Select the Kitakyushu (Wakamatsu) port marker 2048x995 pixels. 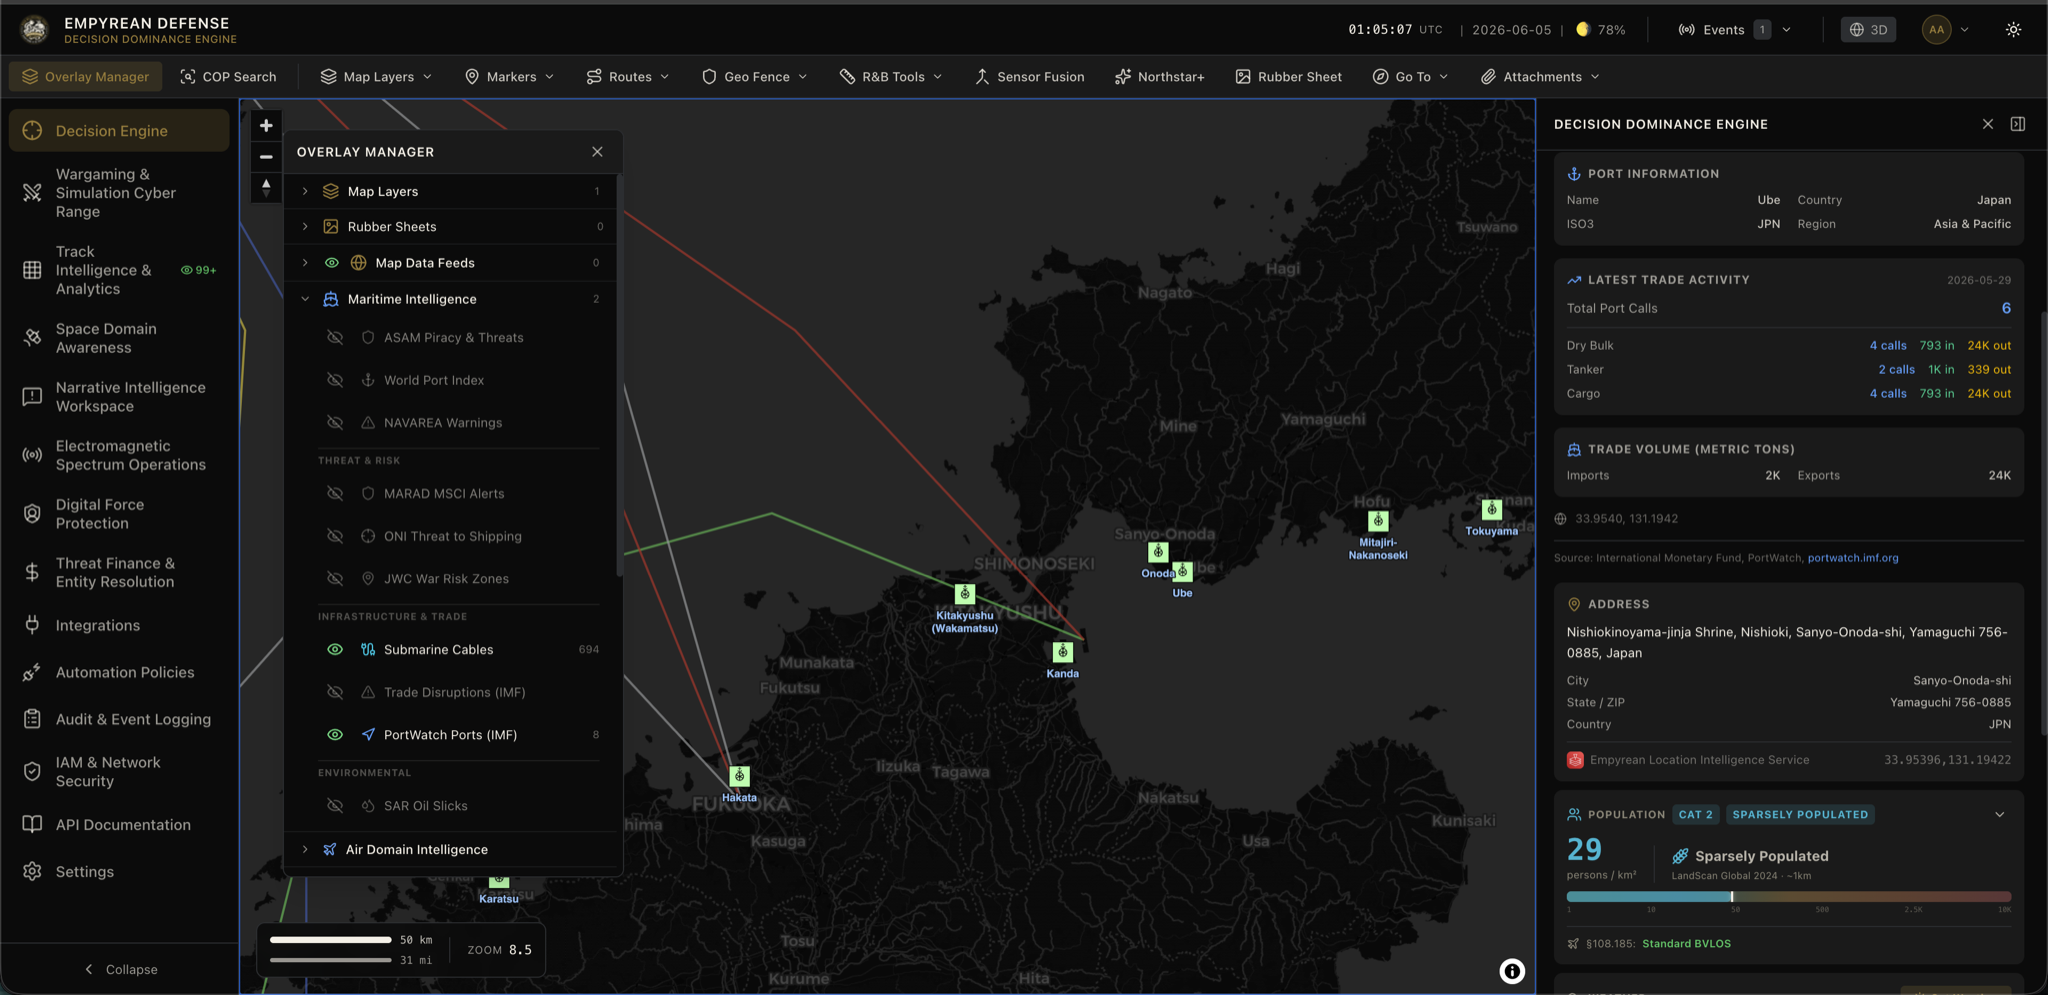pos(964,594)
